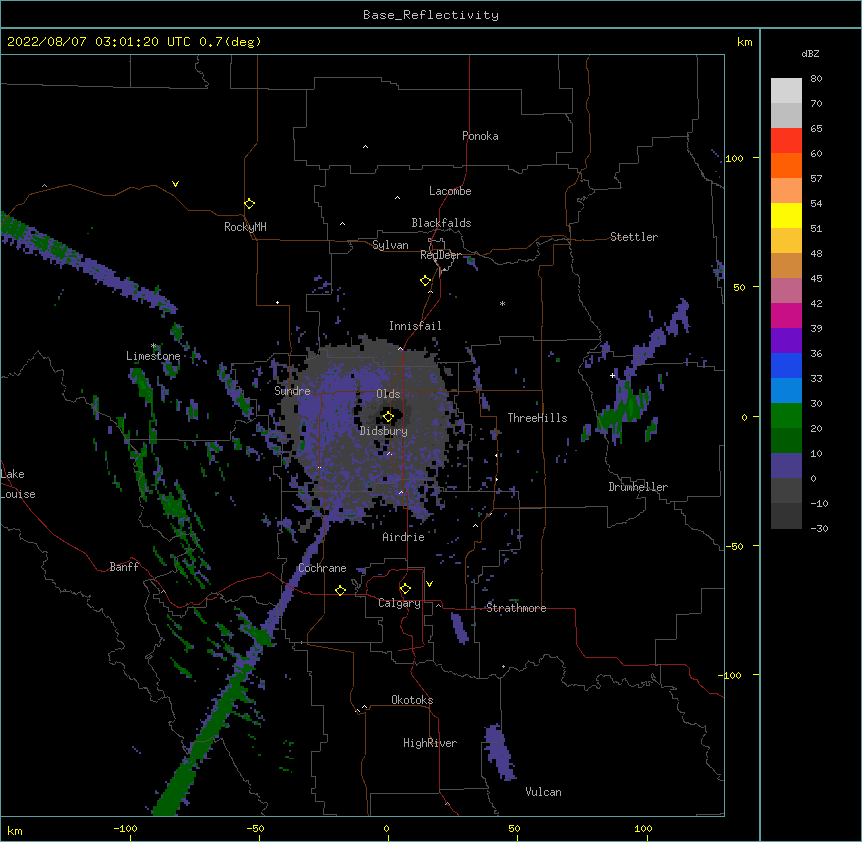Click the km unit label at bottom left

pyautogui.click(x=15, y=830)
